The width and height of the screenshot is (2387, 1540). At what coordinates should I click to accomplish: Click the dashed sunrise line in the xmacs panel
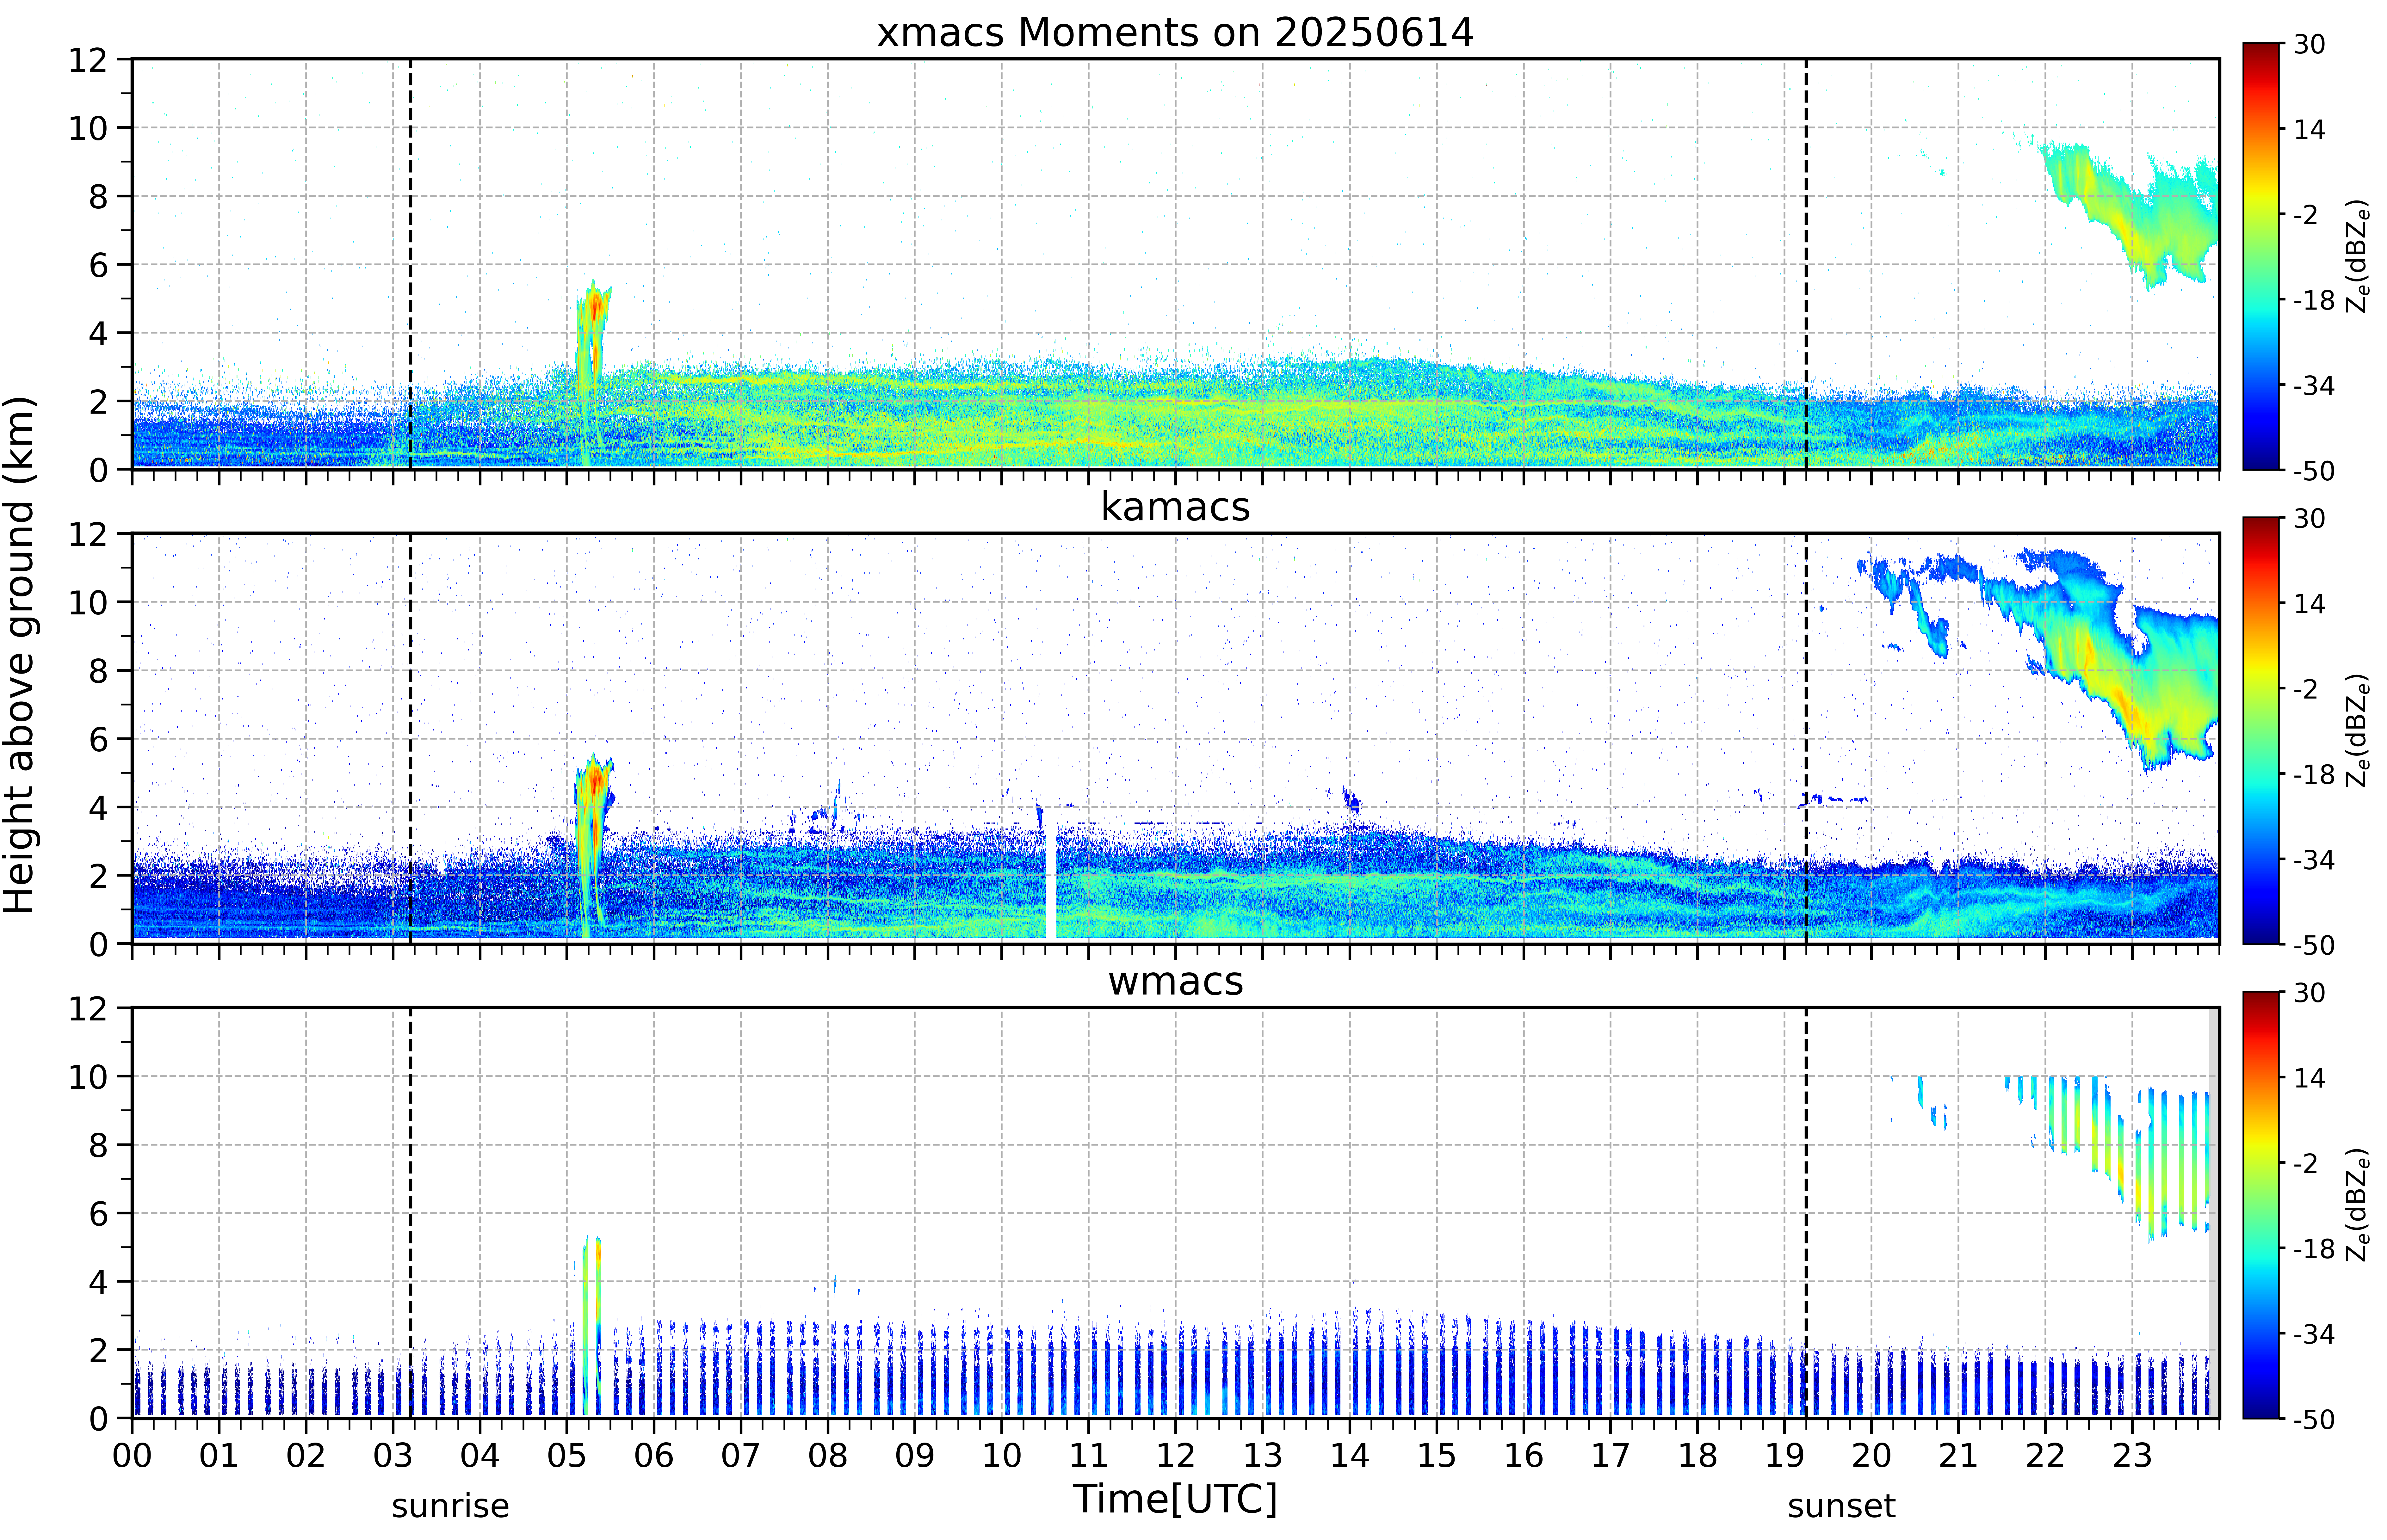coord(410,264)
